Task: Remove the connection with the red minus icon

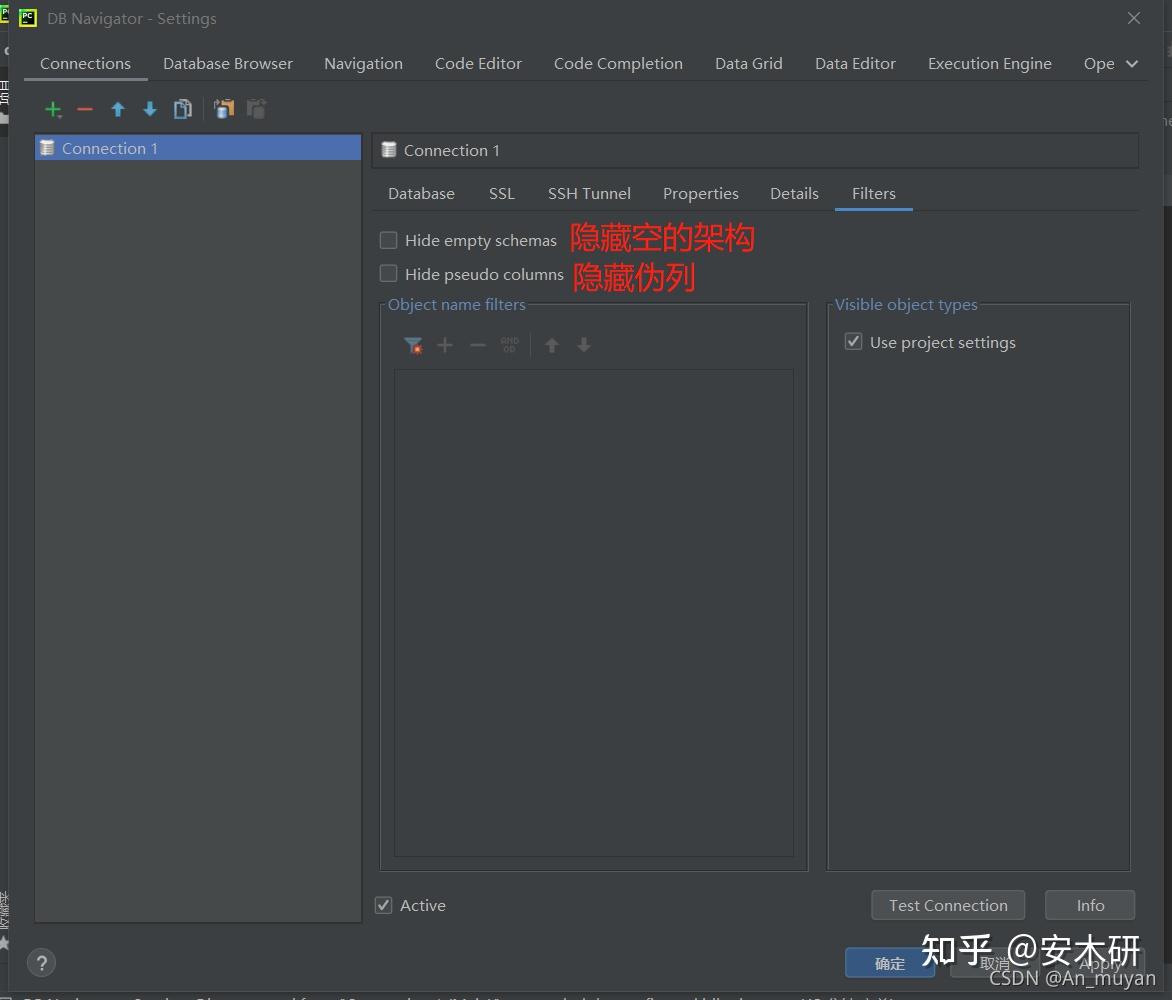Action: pos(85,110)
